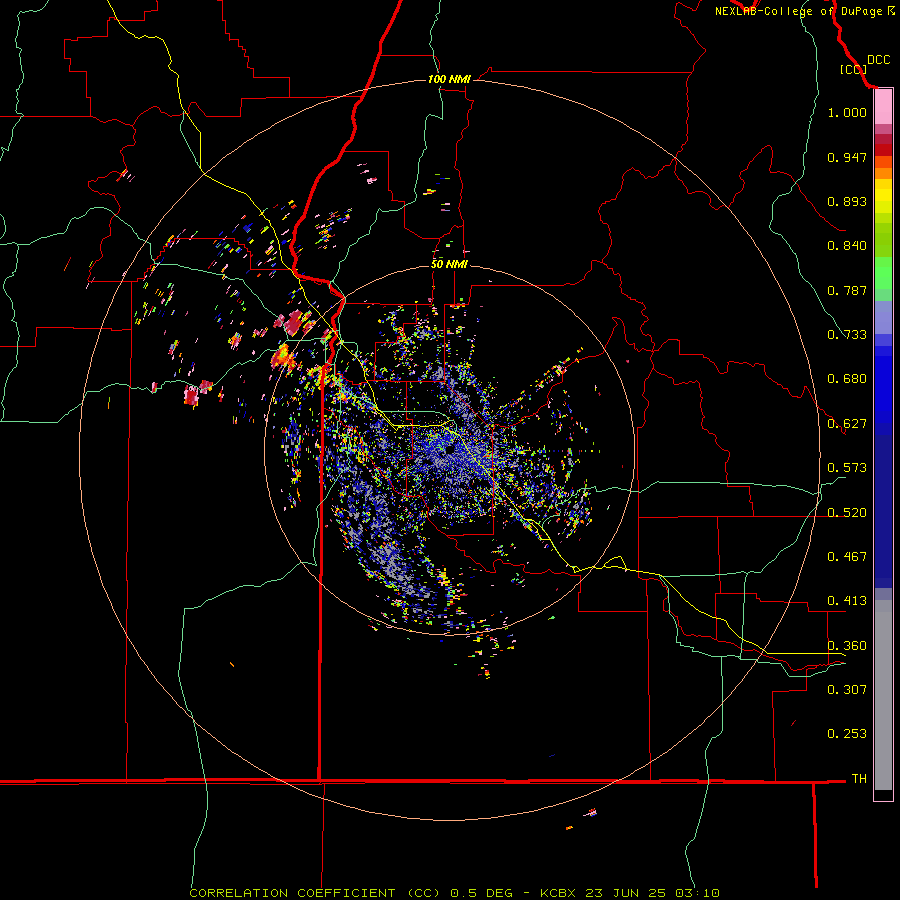Click the 50 NMI range ring label
The height and width of the screenshot is (900, 900).
[449, 264]
